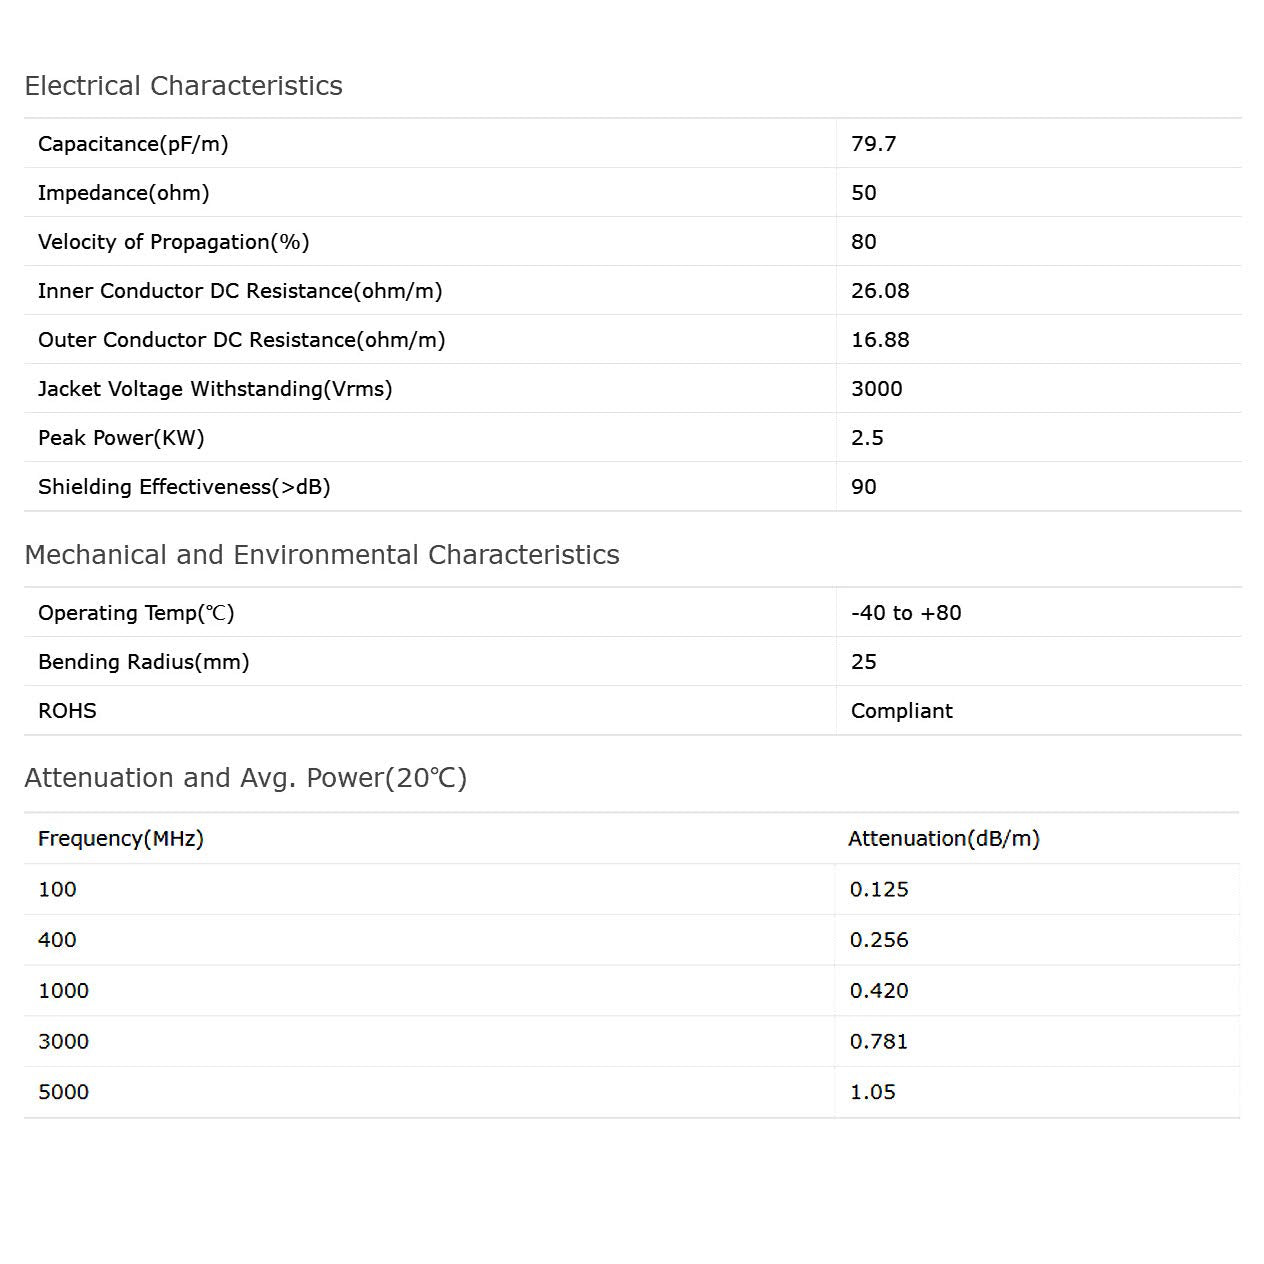
Task: Select the operating temp value -40 to +80
Action: tap(905, 613)
